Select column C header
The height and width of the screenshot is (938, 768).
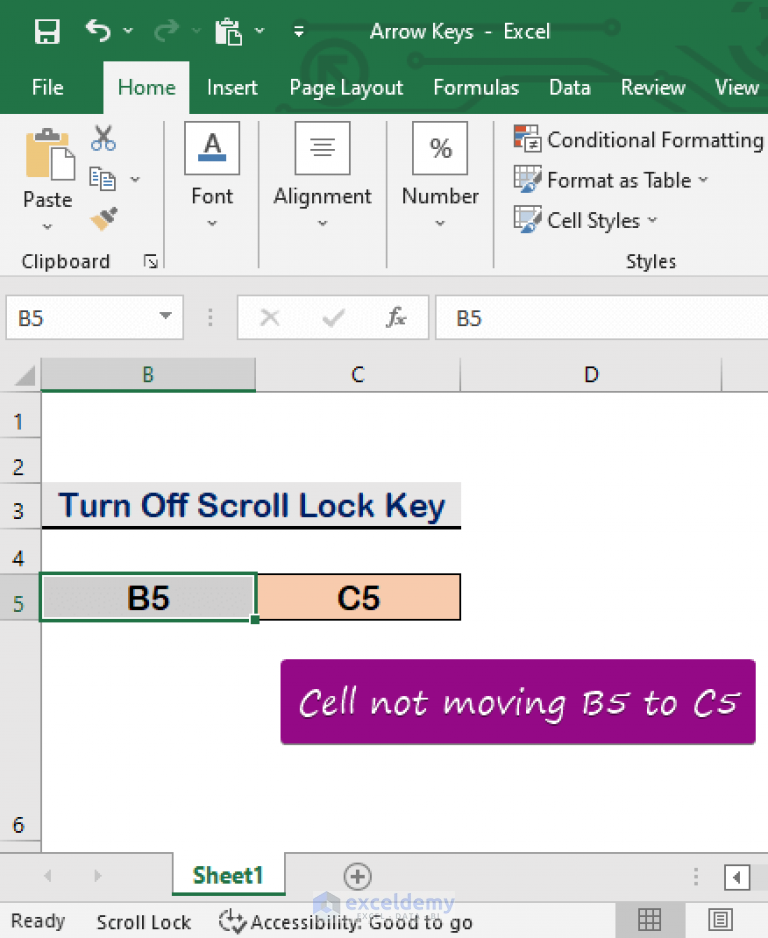[x=358, y=374]
